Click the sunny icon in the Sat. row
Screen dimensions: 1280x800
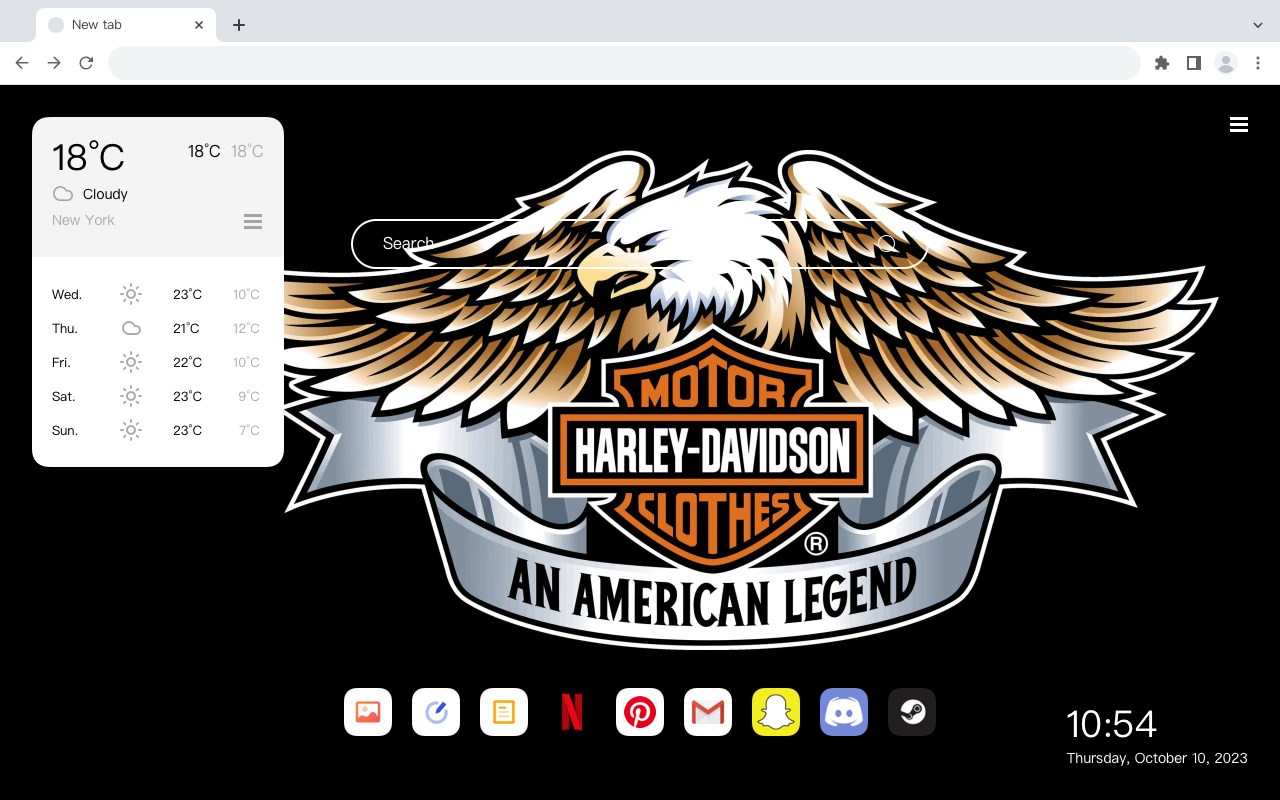click(131, 396)
